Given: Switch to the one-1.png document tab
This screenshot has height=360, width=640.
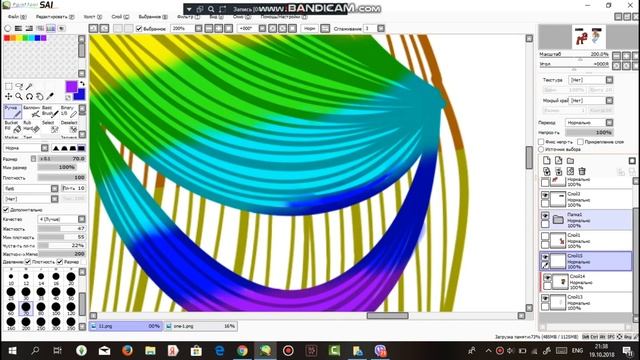Looking at the screenshot, I should click(x=201, y=326).
